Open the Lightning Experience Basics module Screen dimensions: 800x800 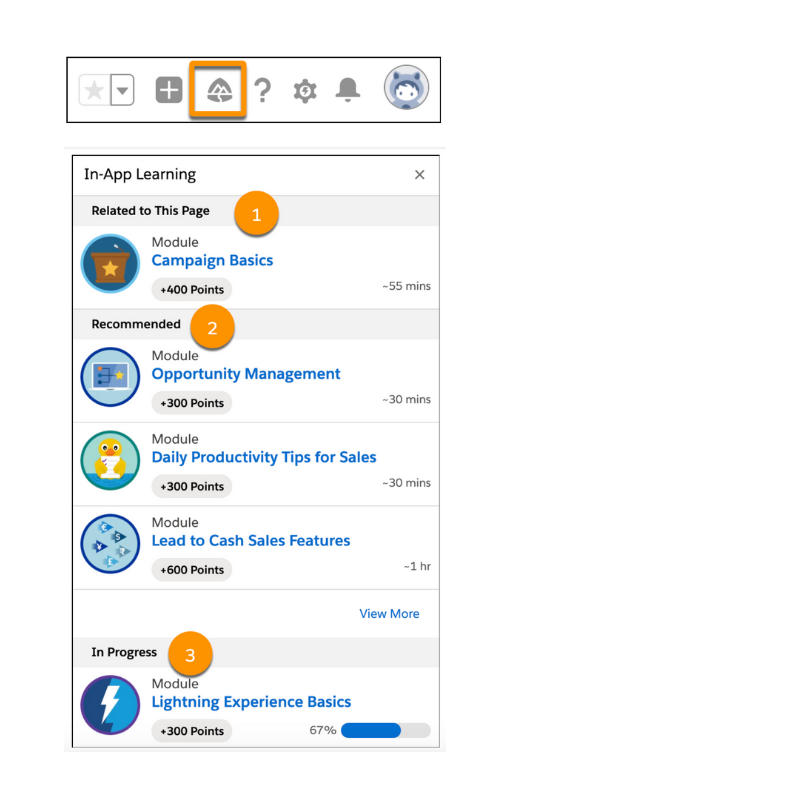[252, 702]
